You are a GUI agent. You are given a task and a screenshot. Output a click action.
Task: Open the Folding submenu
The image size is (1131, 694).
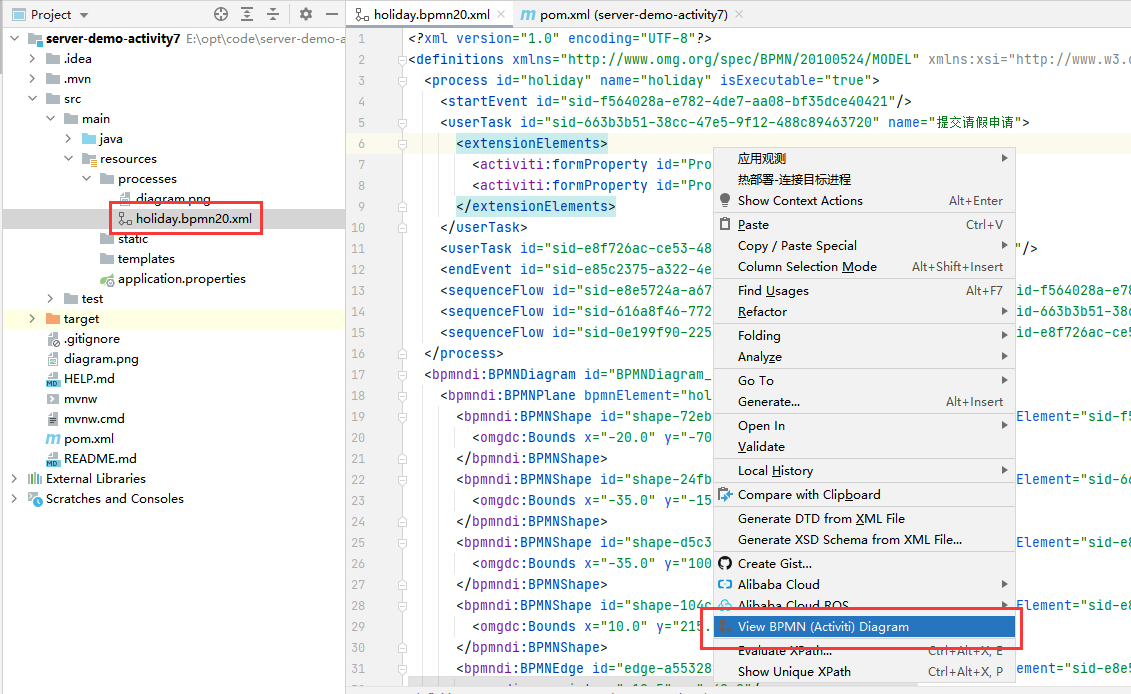coord(864,335)
